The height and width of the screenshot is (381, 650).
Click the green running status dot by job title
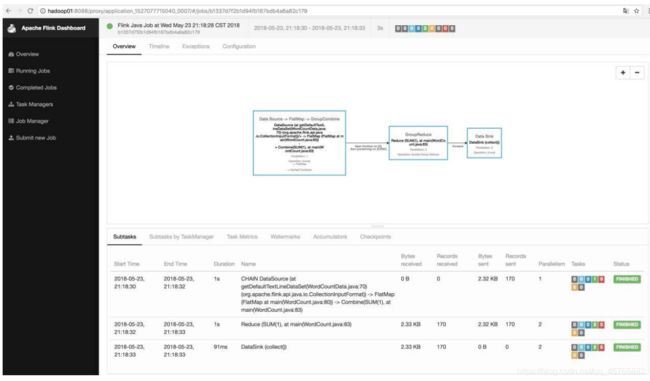pyautogui.click(x=110, y=26)
